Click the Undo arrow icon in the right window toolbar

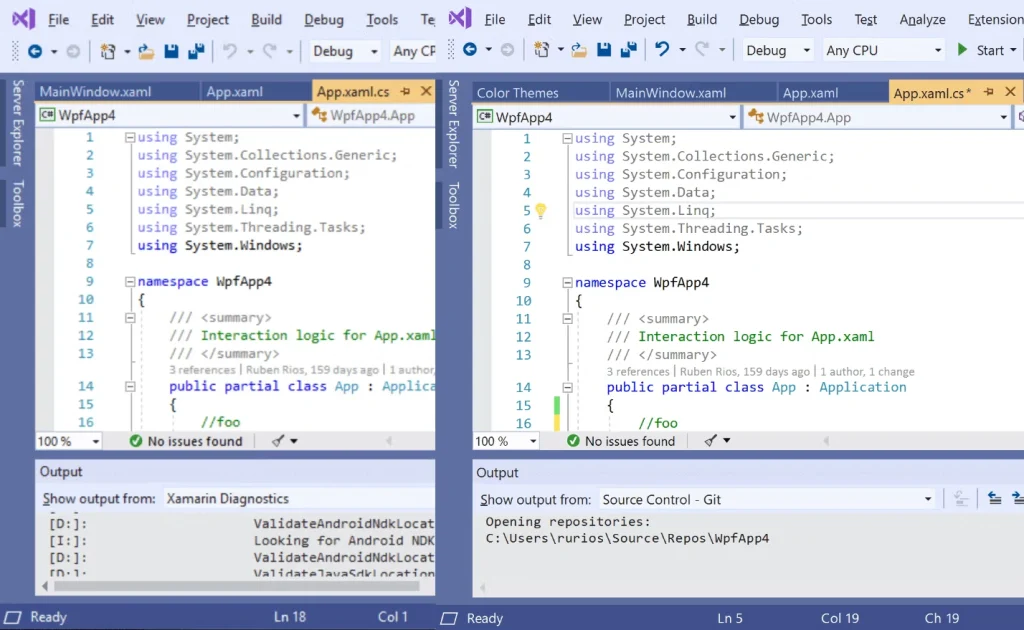click(662, 50)
